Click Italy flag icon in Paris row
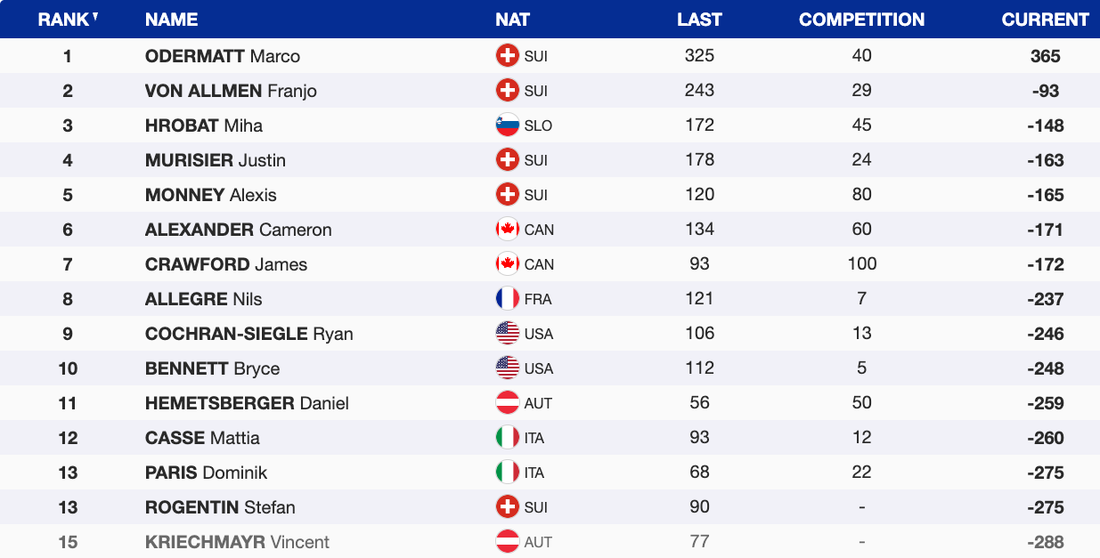The height and width of the screenshot is (558, 1100). click(508, 473)
